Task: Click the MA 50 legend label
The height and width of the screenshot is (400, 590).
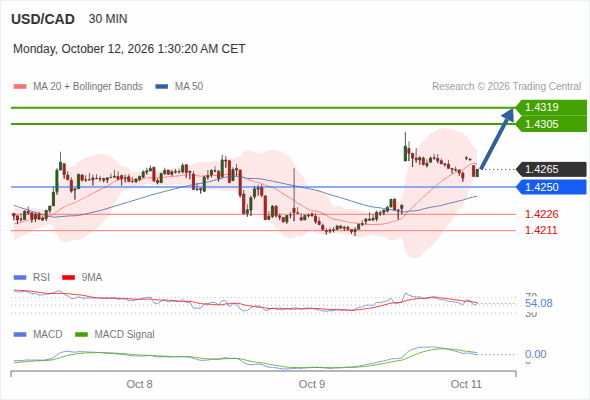Action: 189,87
